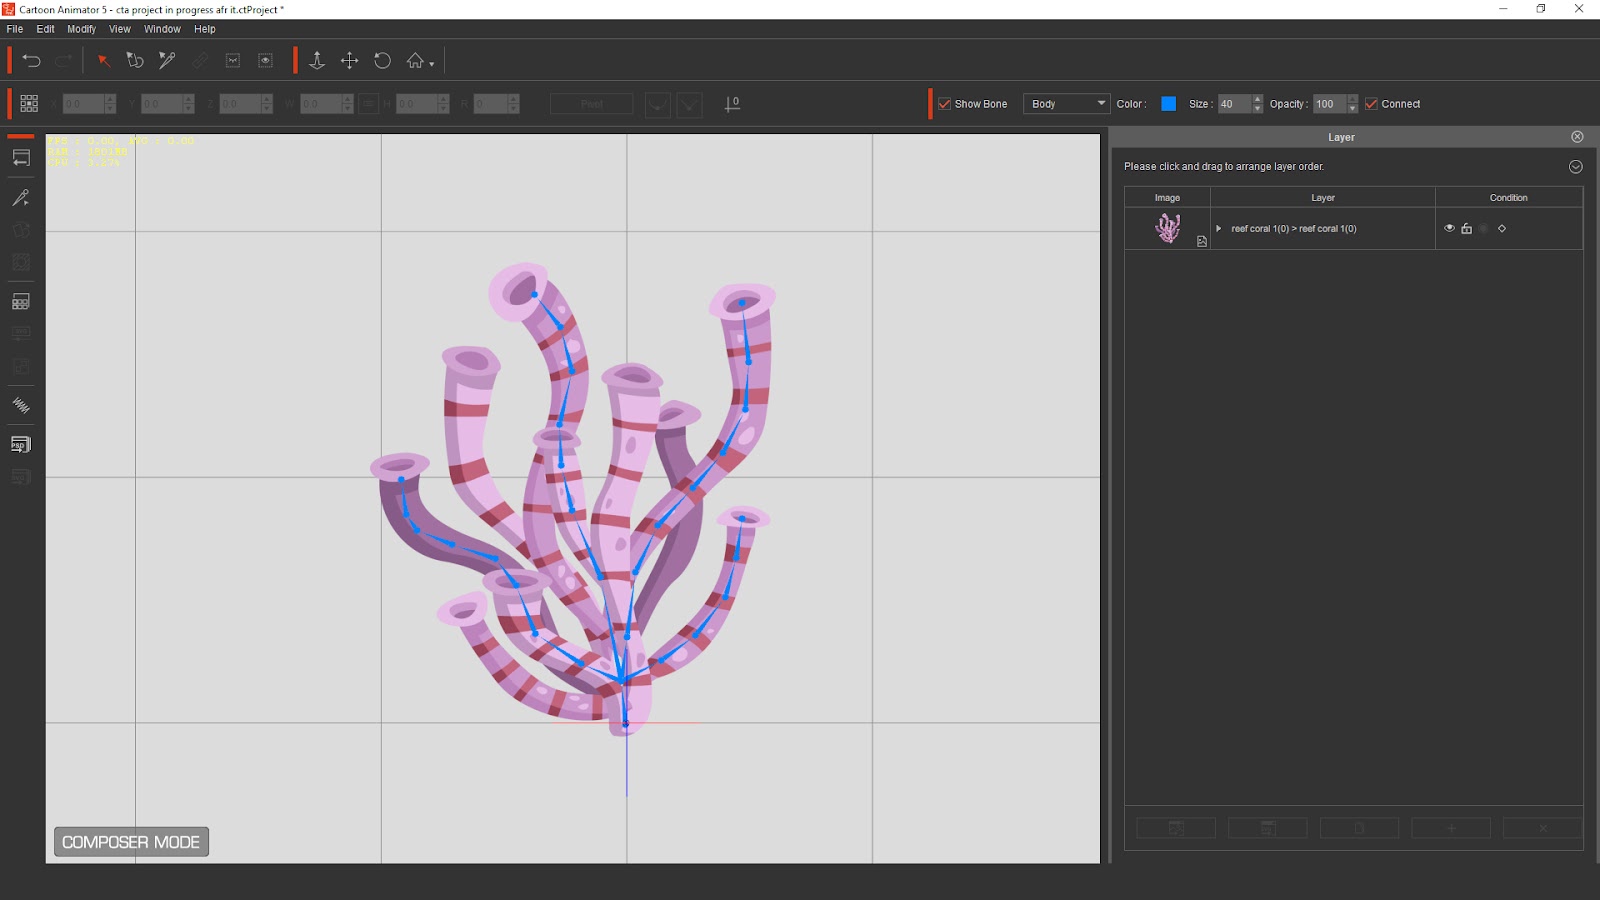1600x900 pixels.
Task: Open the Body bone type dropdown
Action: coord(1066,103)
